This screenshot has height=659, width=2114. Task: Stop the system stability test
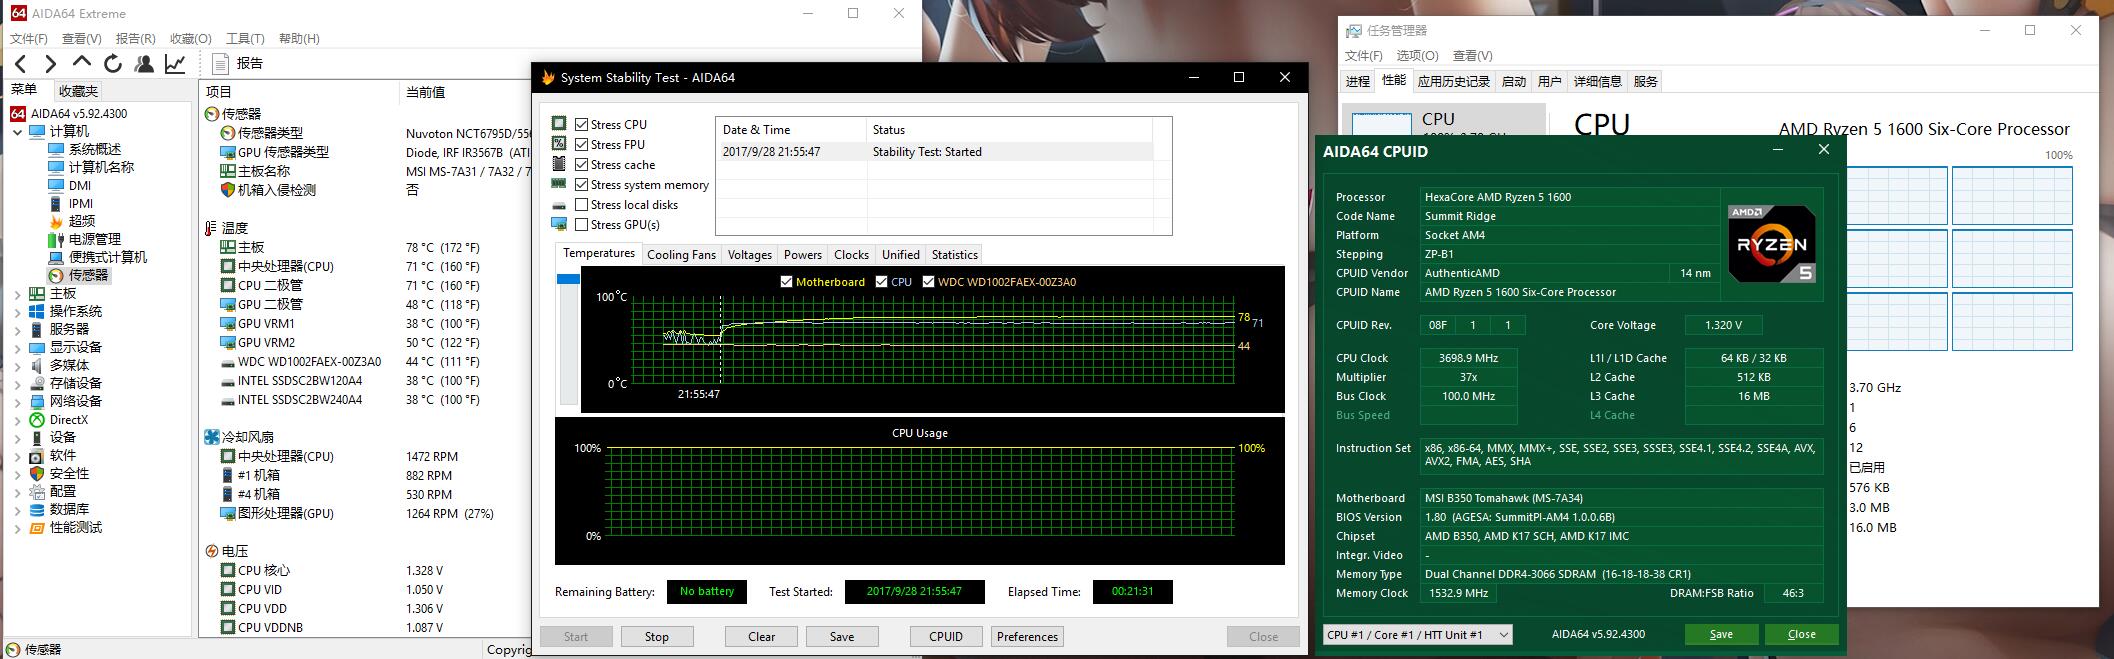pos(657,637)
